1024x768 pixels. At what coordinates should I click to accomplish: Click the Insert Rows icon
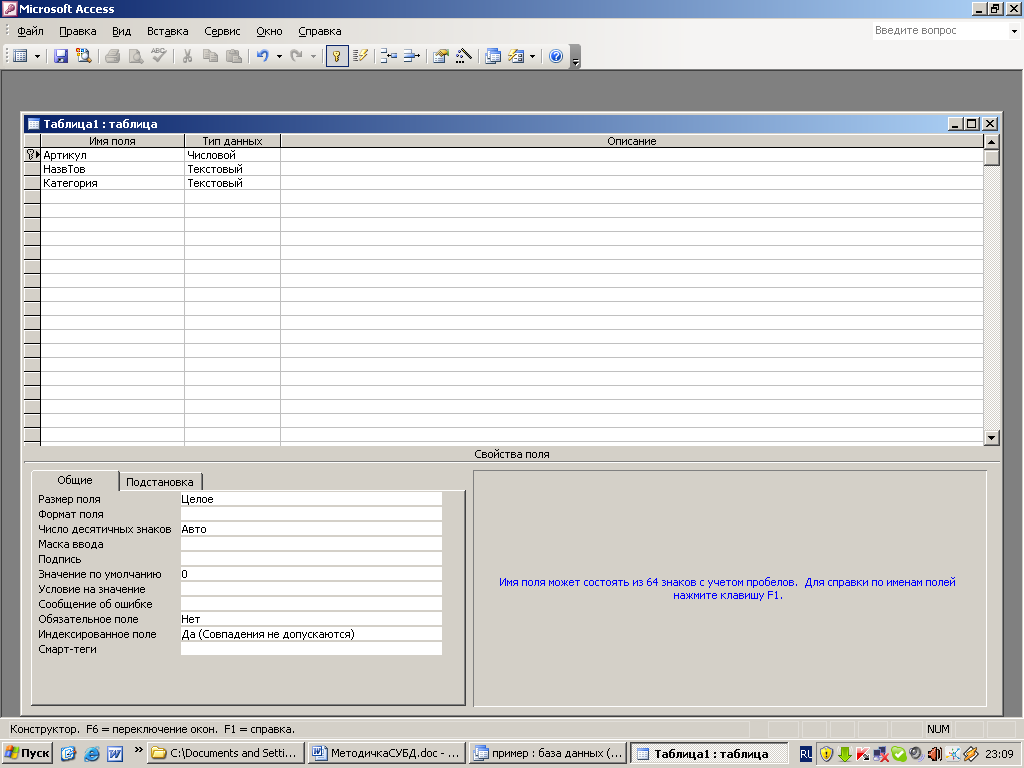click(389, 56)
